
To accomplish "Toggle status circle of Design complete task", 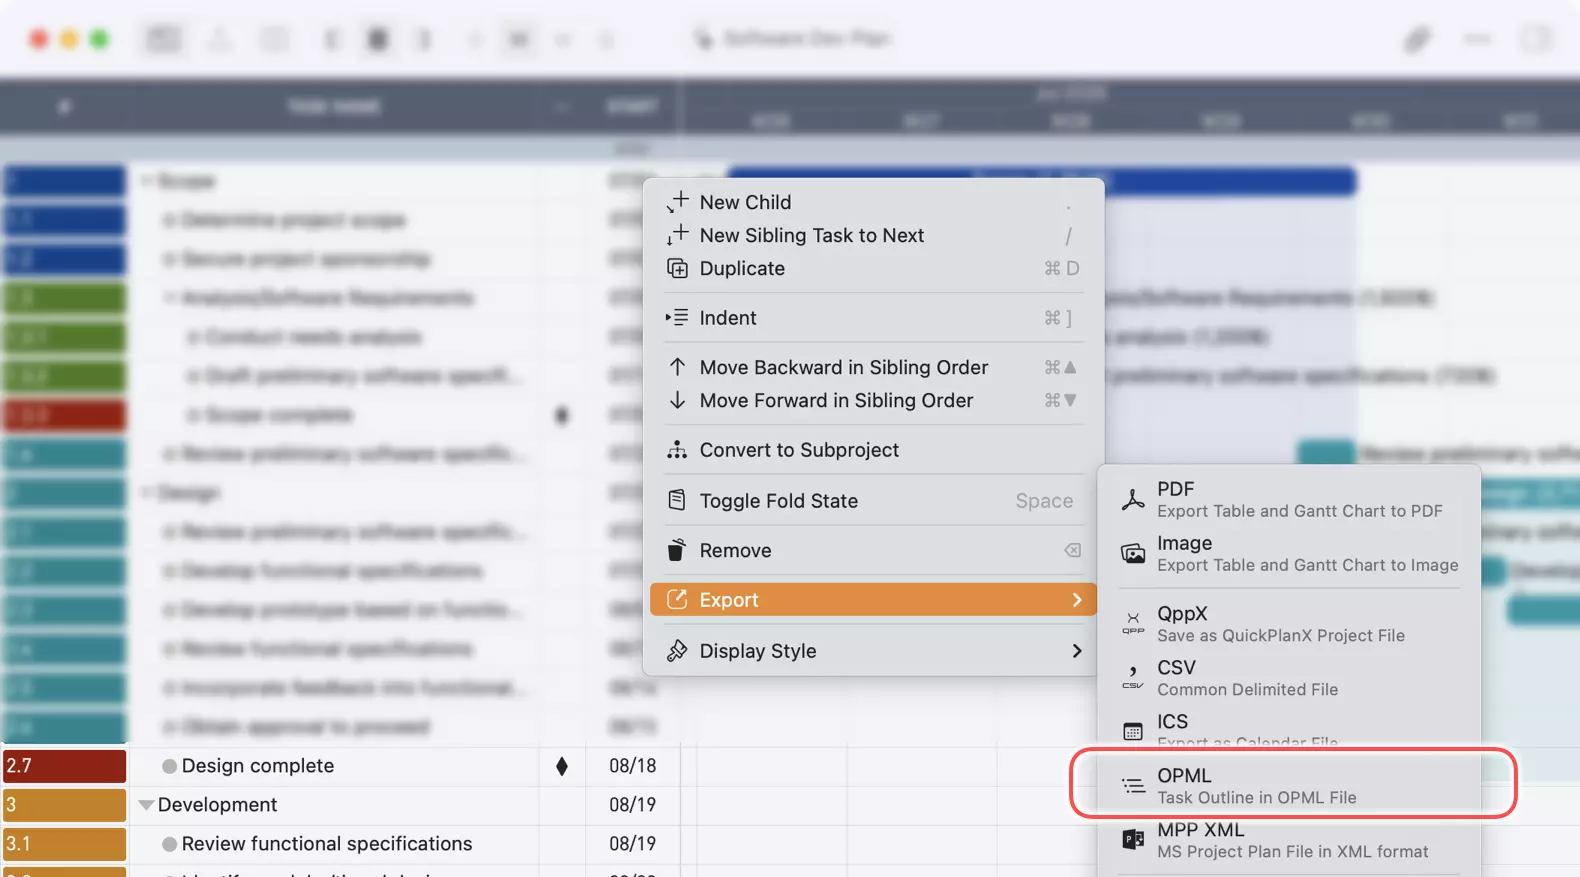I will pos(169,766).
